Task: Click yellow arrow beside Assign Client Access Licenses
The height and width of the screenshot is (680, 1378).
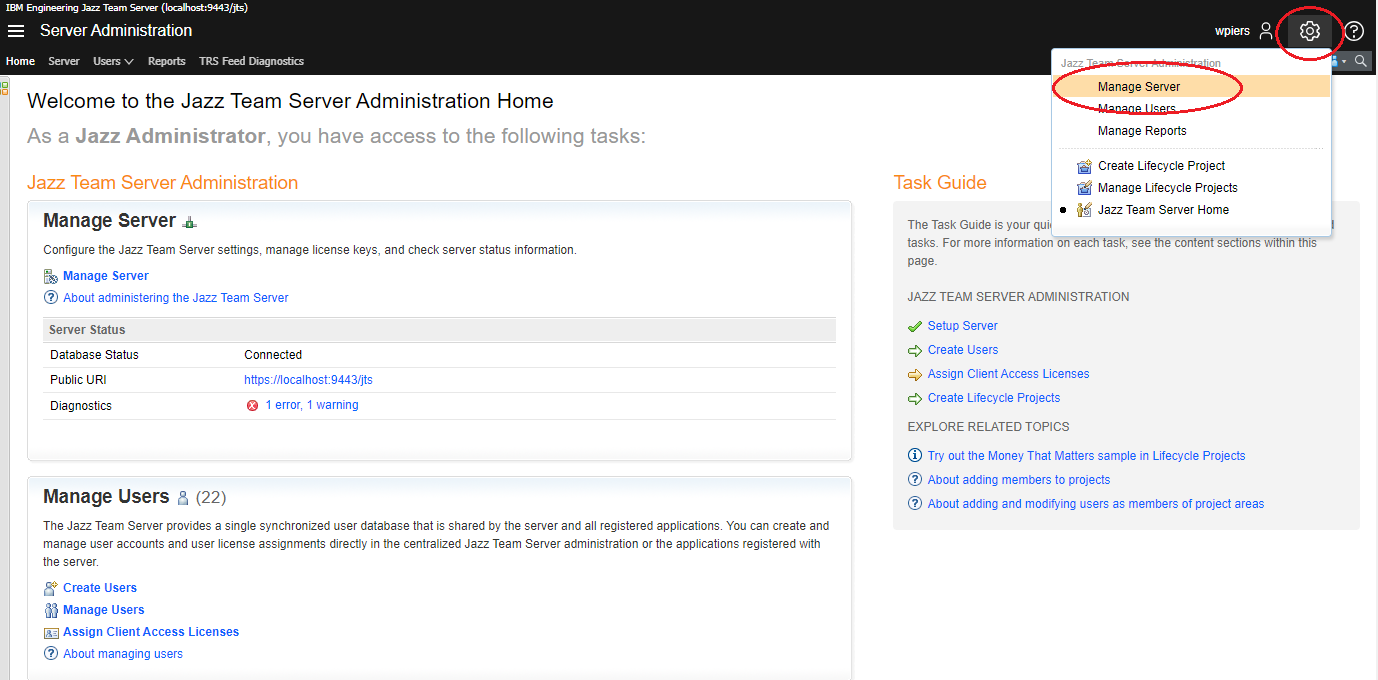Action: point(915,374)
